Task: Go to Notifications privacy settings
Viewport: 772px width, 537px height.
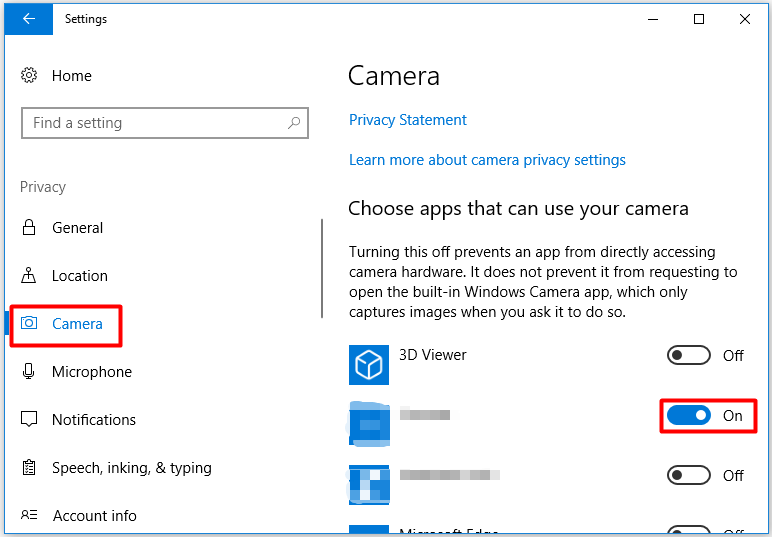Action: 94,420
